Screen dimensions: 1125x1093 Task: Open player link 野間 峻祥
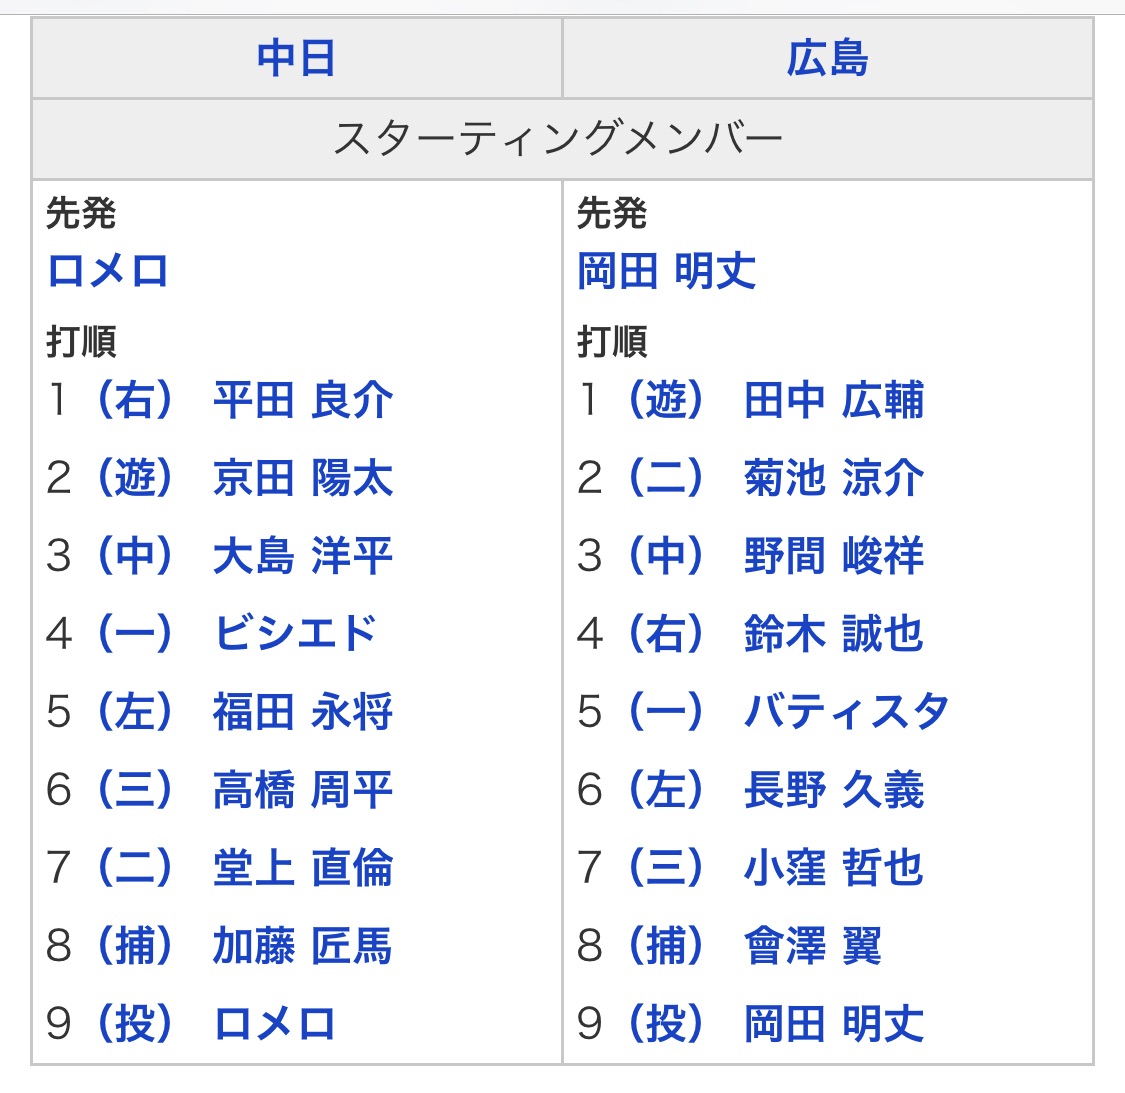(834, 555)
